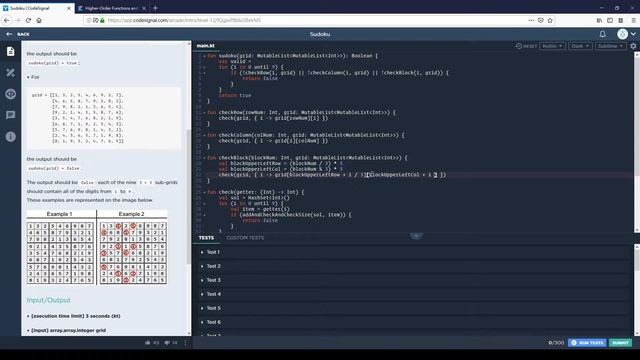Screen dimensions: 640x360
Task: Click the Example 1 sudoku grid image
Action: pyautogui.click(x=60, y=253)
